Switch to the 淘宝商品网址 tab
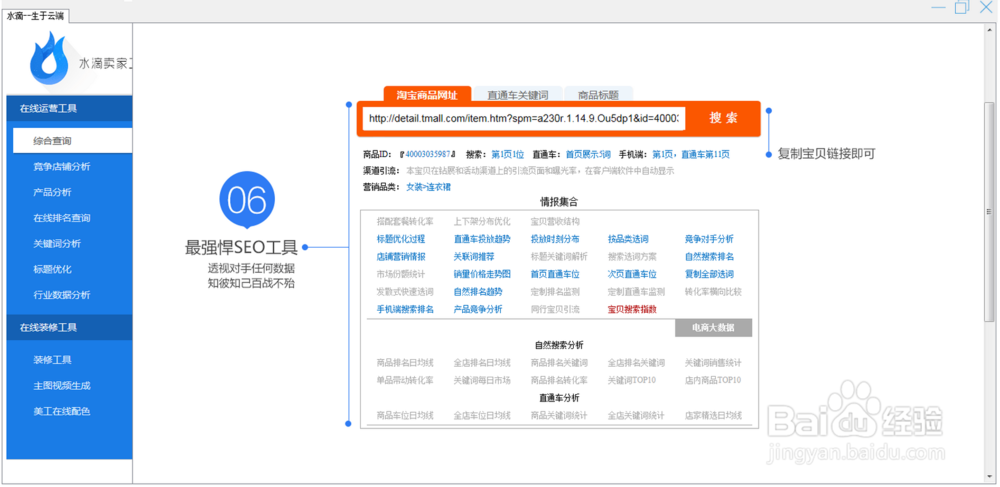 point(427,94)
